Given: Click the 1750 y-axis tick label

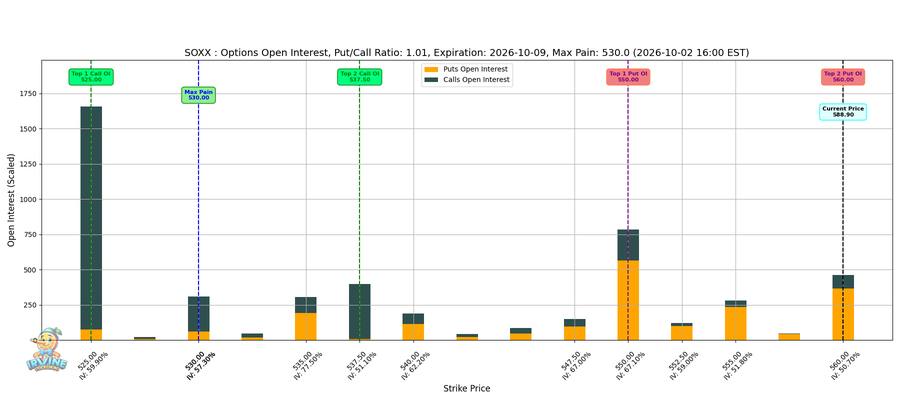Looking at the screenshot, I should (x=27, y=94).
